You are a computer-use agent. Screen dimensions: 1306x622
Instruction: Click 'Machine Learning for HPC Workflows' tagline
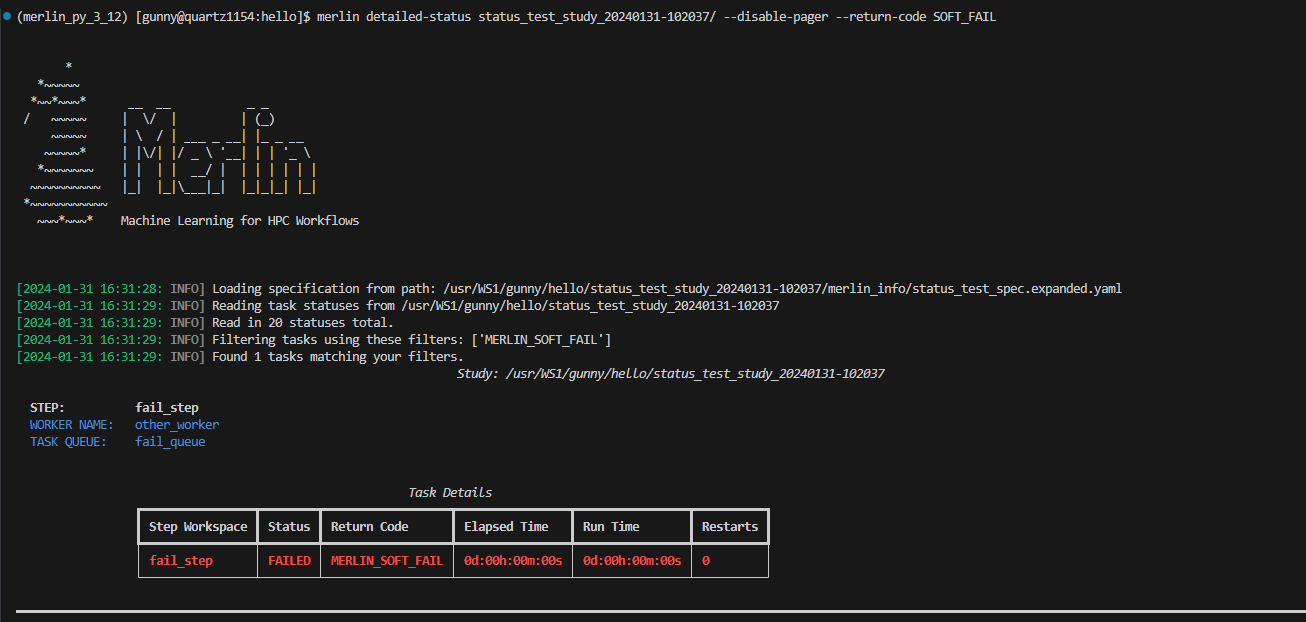(240, 220)
